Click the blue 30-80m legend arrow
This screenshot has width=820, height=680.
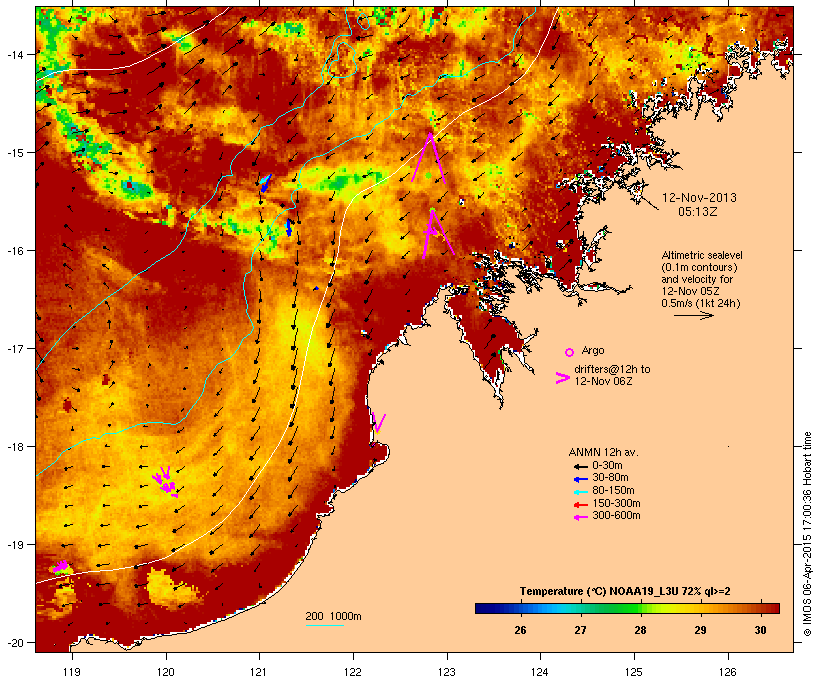pyautogui.click(x=580, y=479)
